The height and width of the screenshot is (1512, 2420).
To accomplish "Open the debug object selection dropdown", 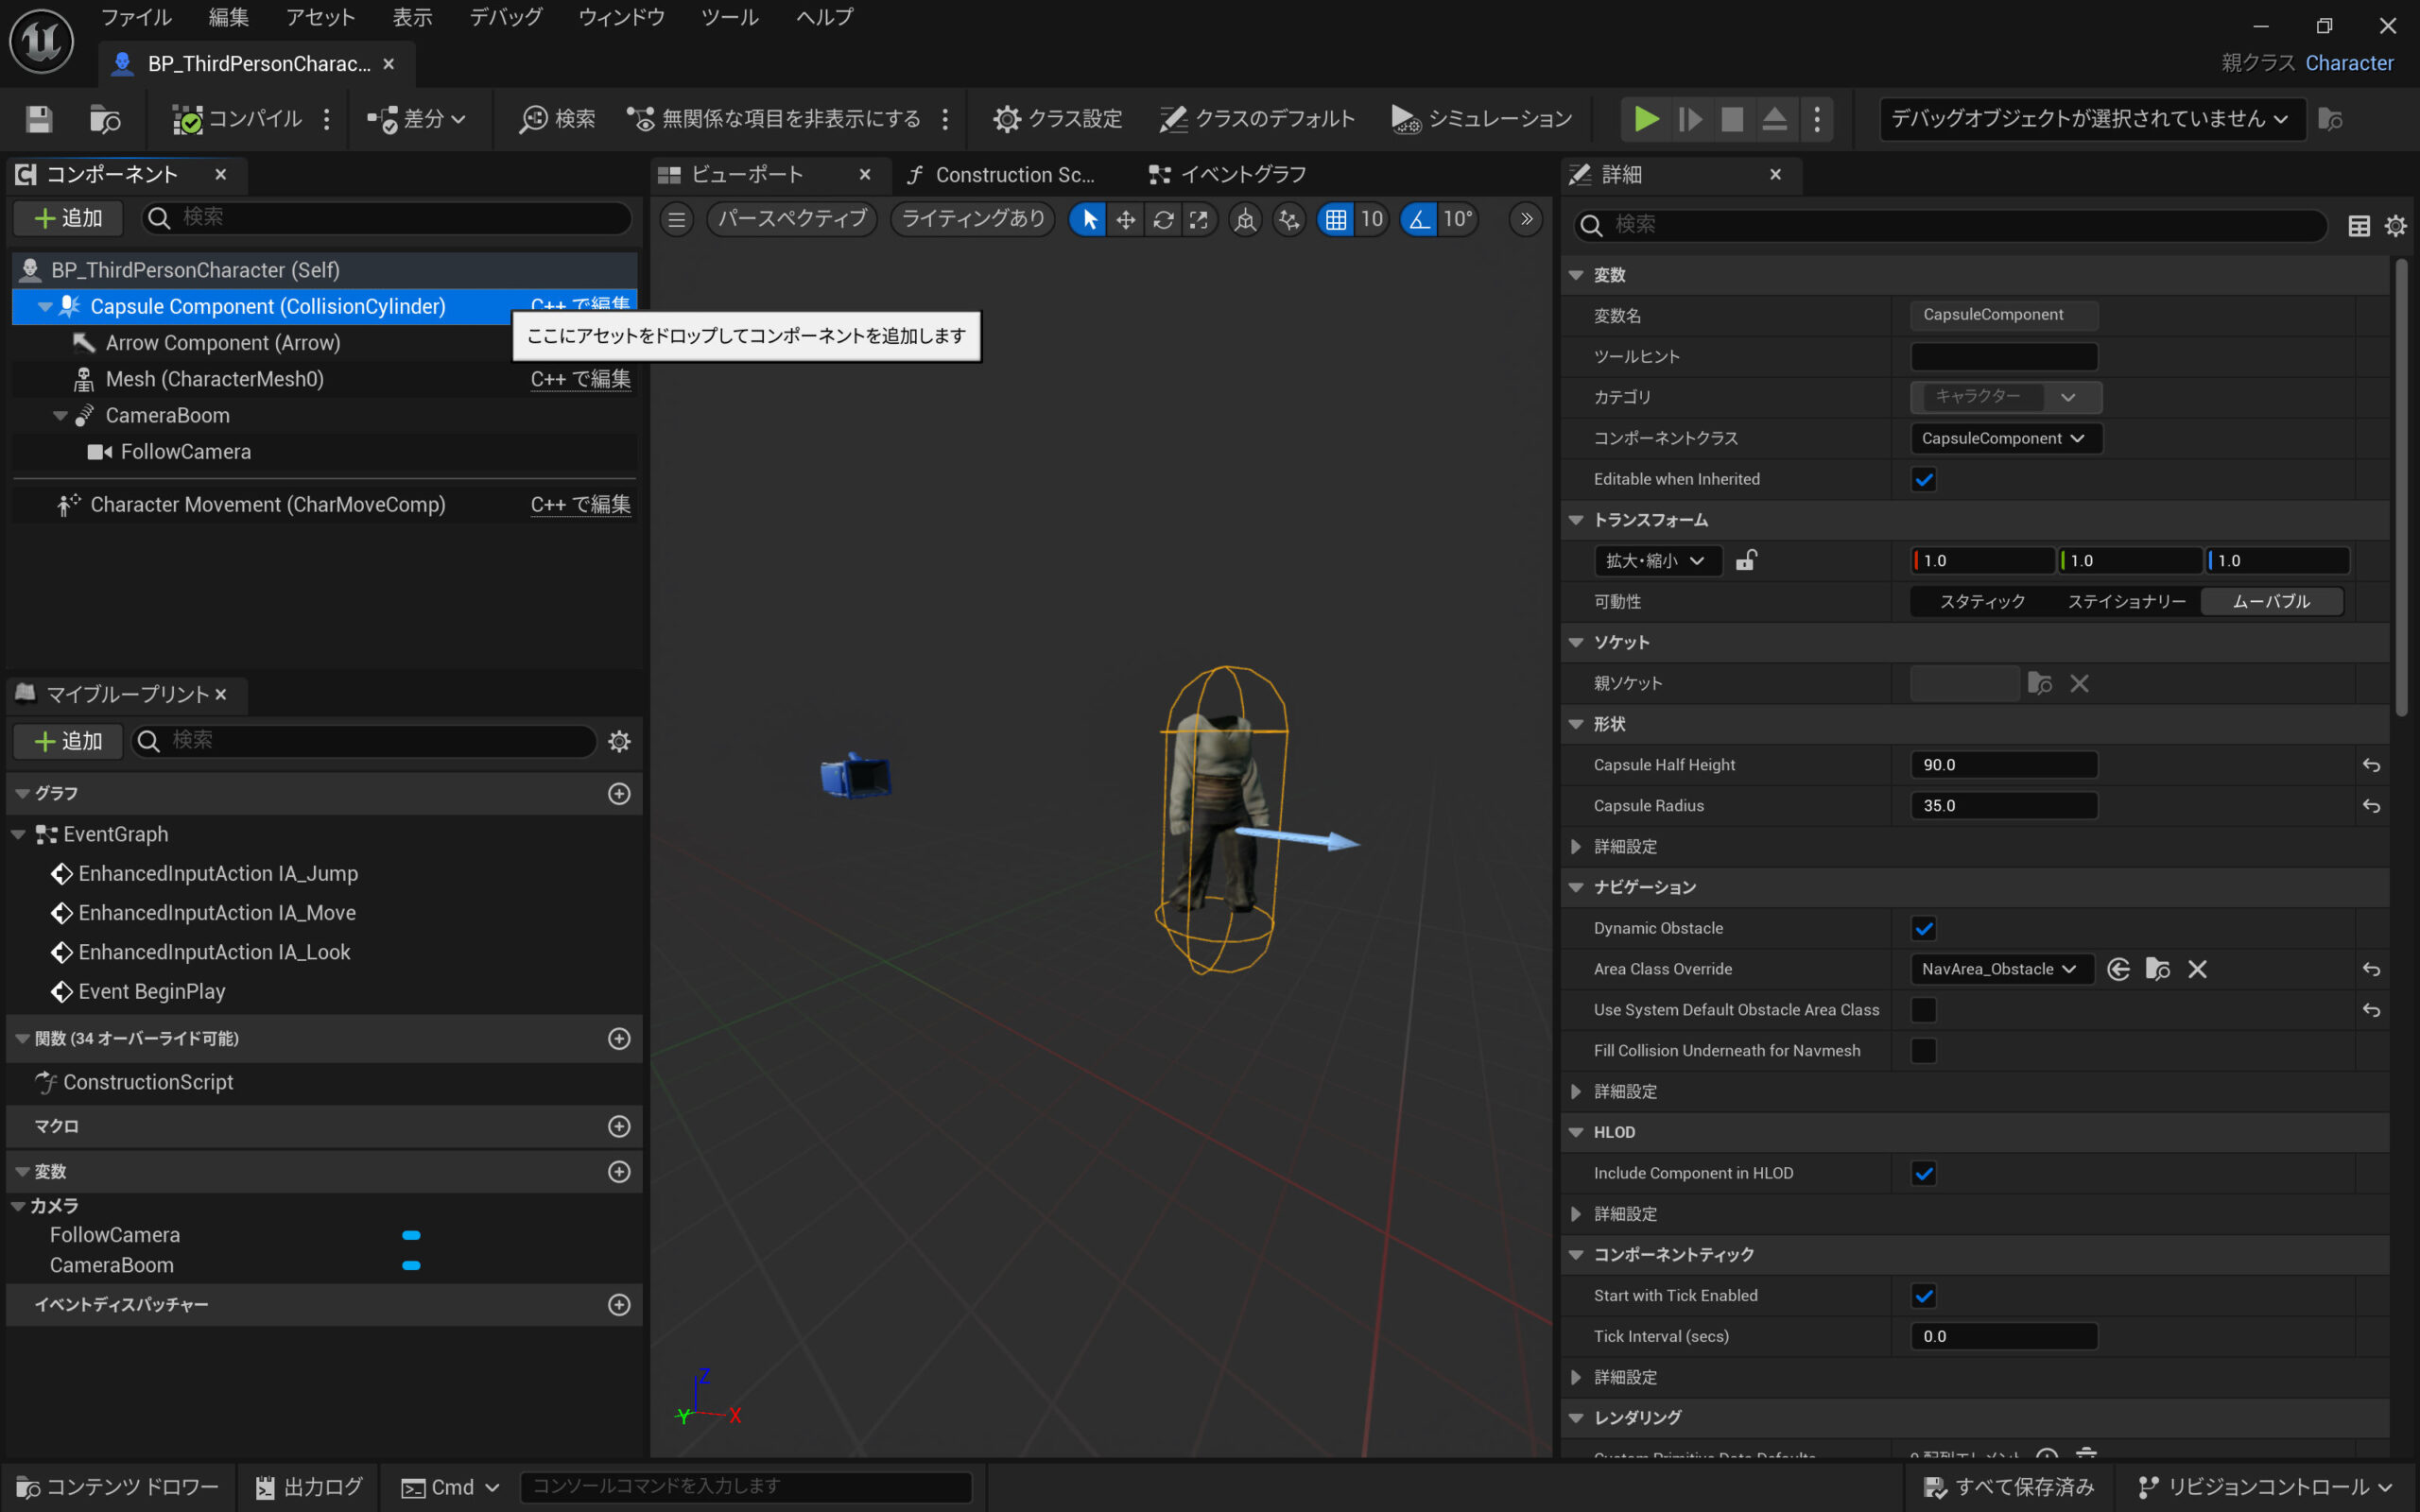I will pyautogui.click(x=2090, y=119).
